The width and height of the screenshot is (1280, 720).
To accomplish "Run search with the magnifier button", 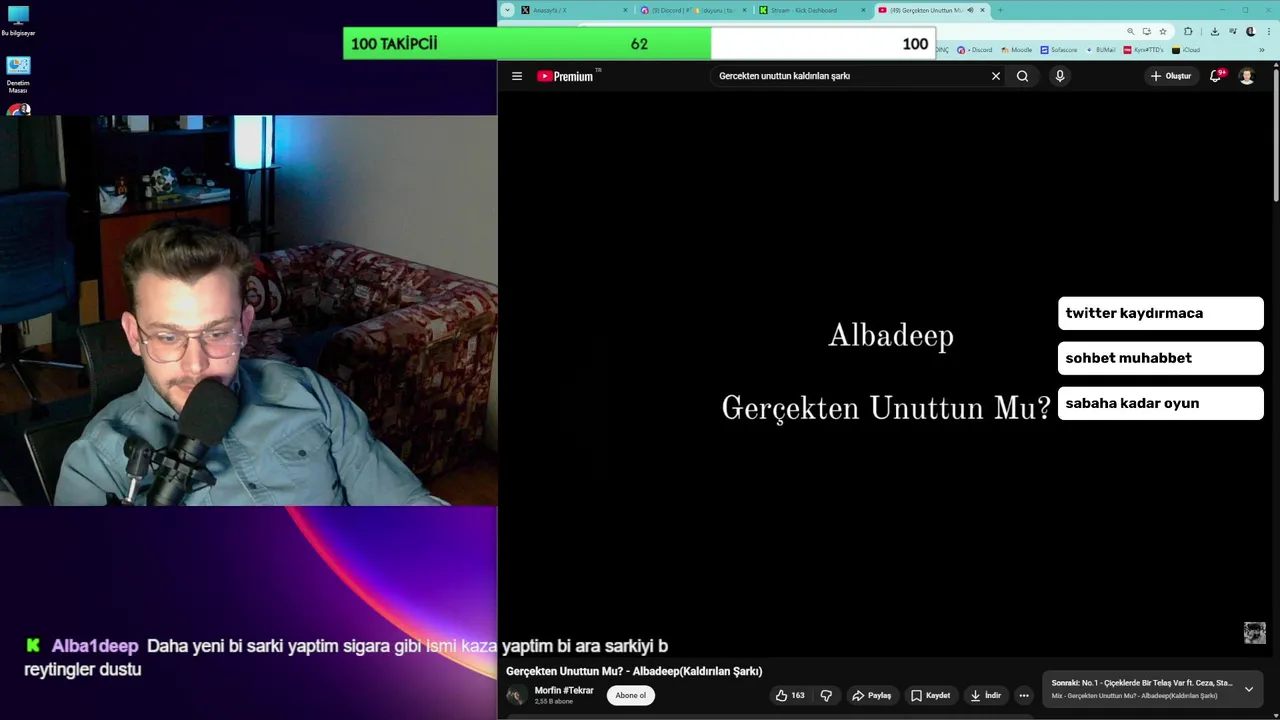I will click(x=1022, y=76).
